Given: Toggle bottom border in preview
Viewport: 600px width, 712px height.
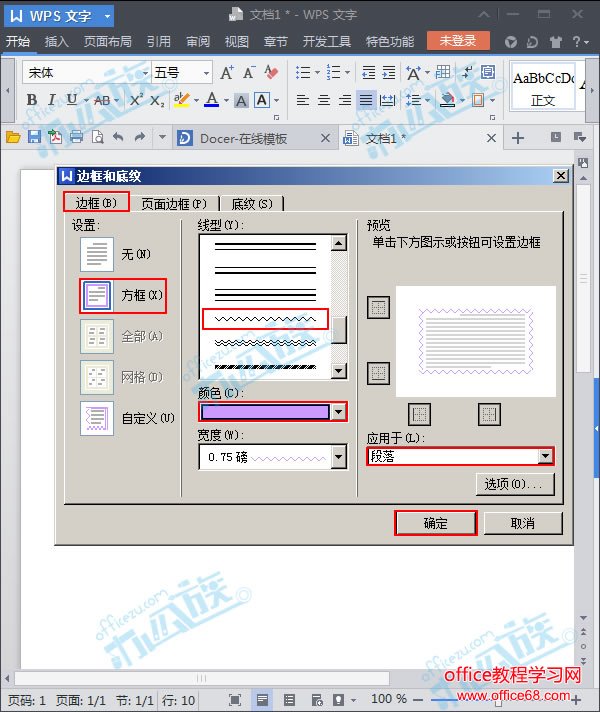Looking at the screenshot, I should pyautogui.click(x=378, y=373).
